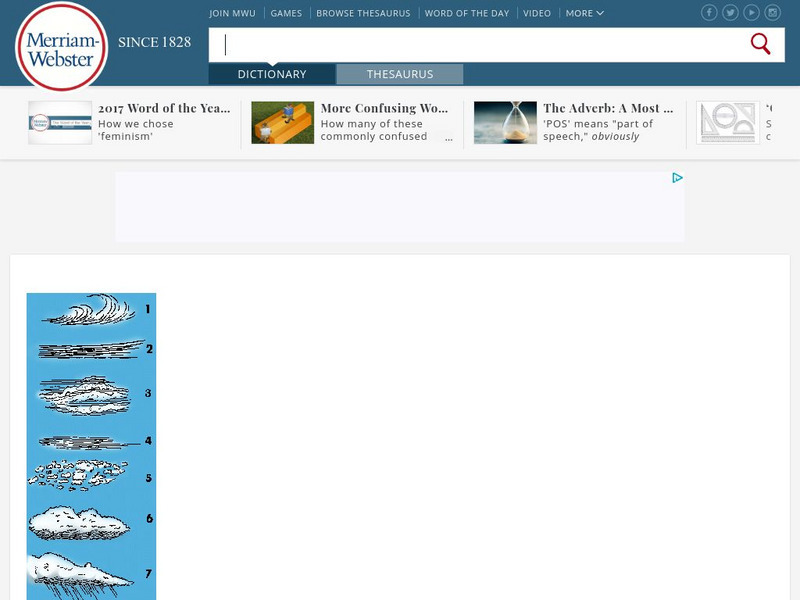Open the BROWSE THESAURUS page
Image resolution: width=800 pixels, height=600 pixels.
click(364, 13)
